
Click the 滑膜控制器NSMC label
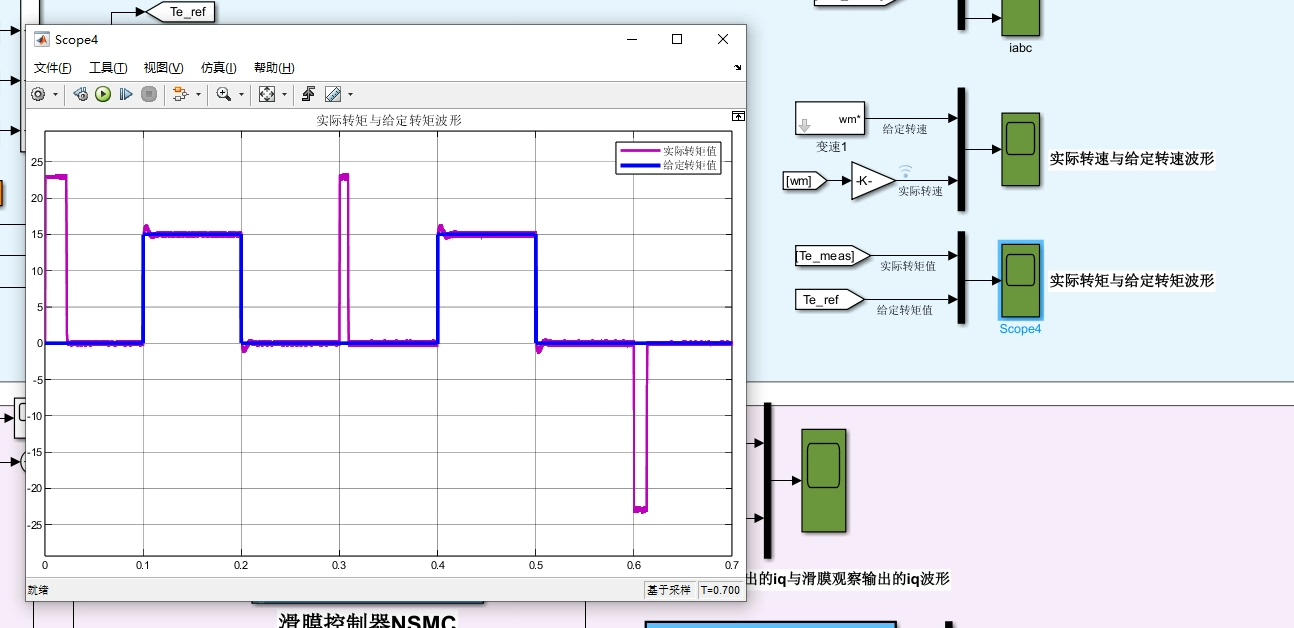(x=367, y=621)
